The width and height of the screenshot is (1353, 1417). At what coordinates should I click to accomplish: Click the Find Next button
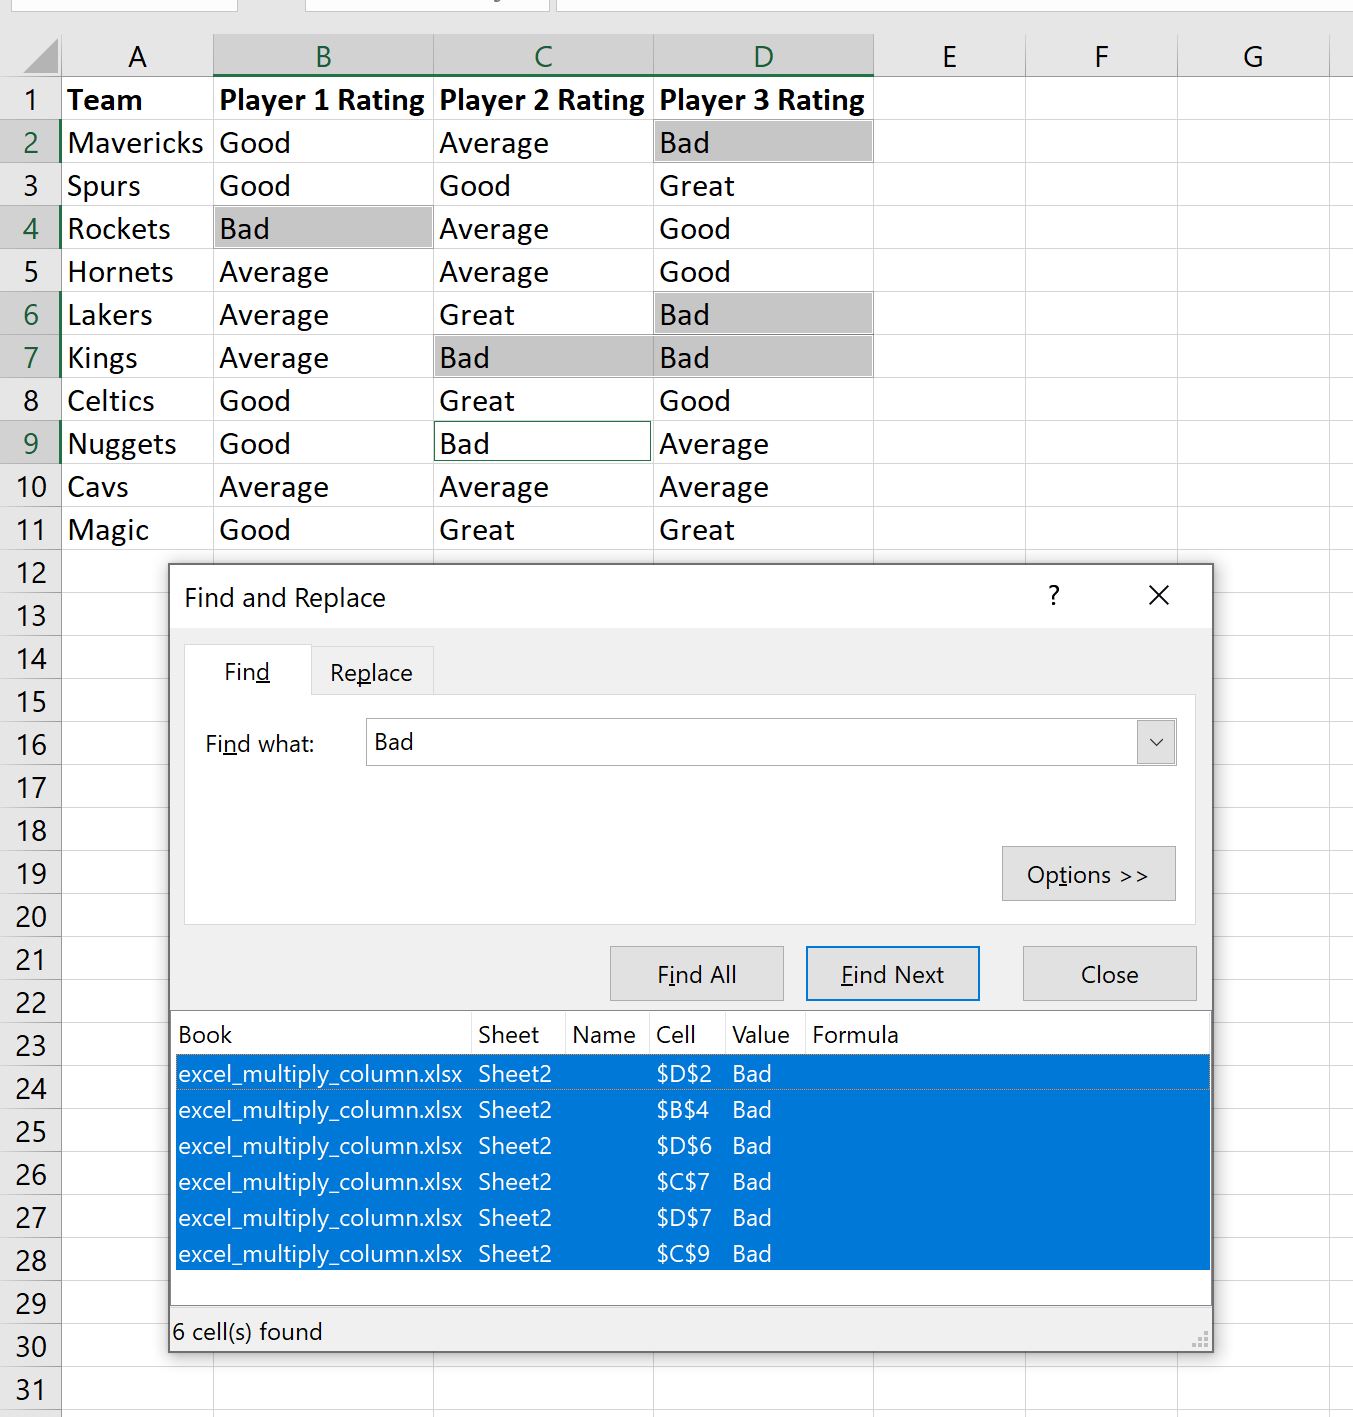[x=892, y=974]
